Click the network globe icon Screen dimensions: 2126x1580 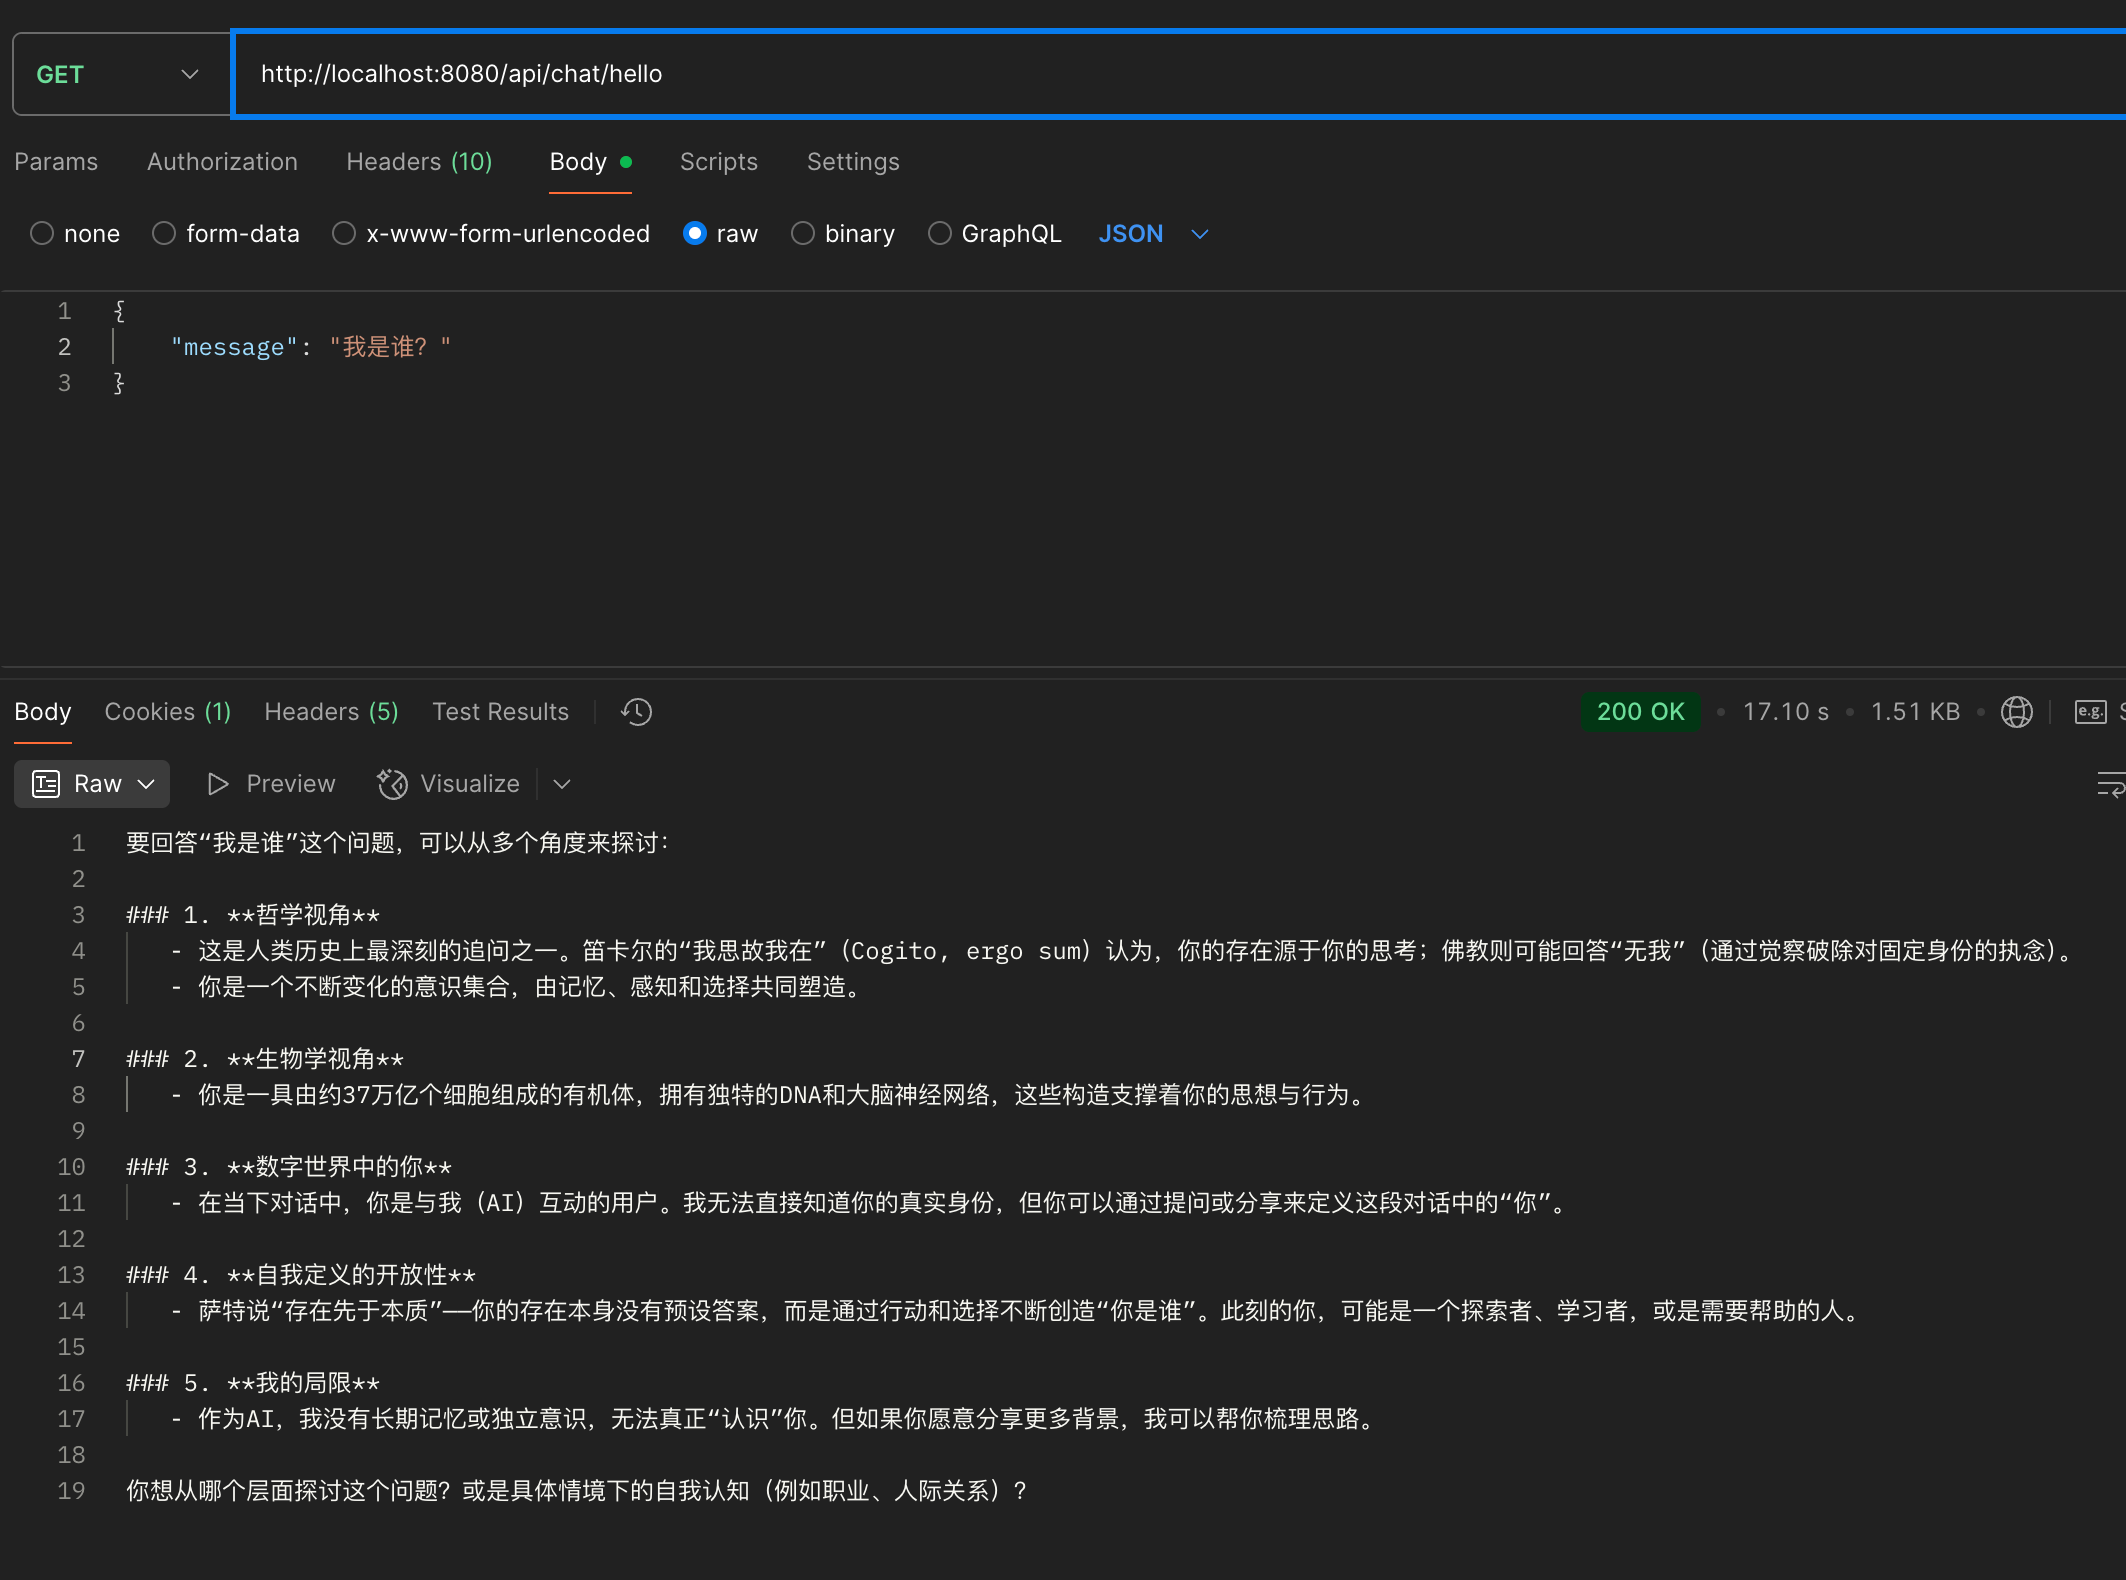2016,712
